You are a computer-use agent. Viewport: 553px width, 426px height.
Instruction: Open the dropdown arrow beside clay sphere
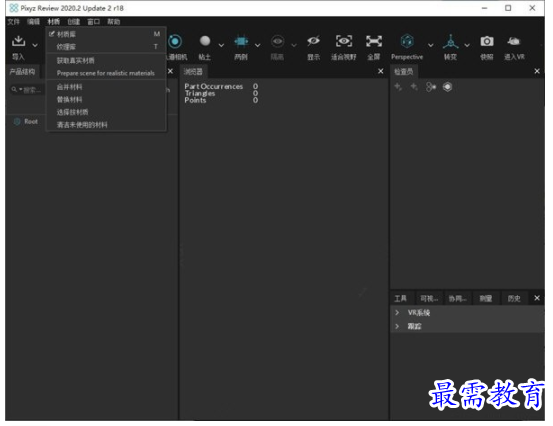(221, 45)
